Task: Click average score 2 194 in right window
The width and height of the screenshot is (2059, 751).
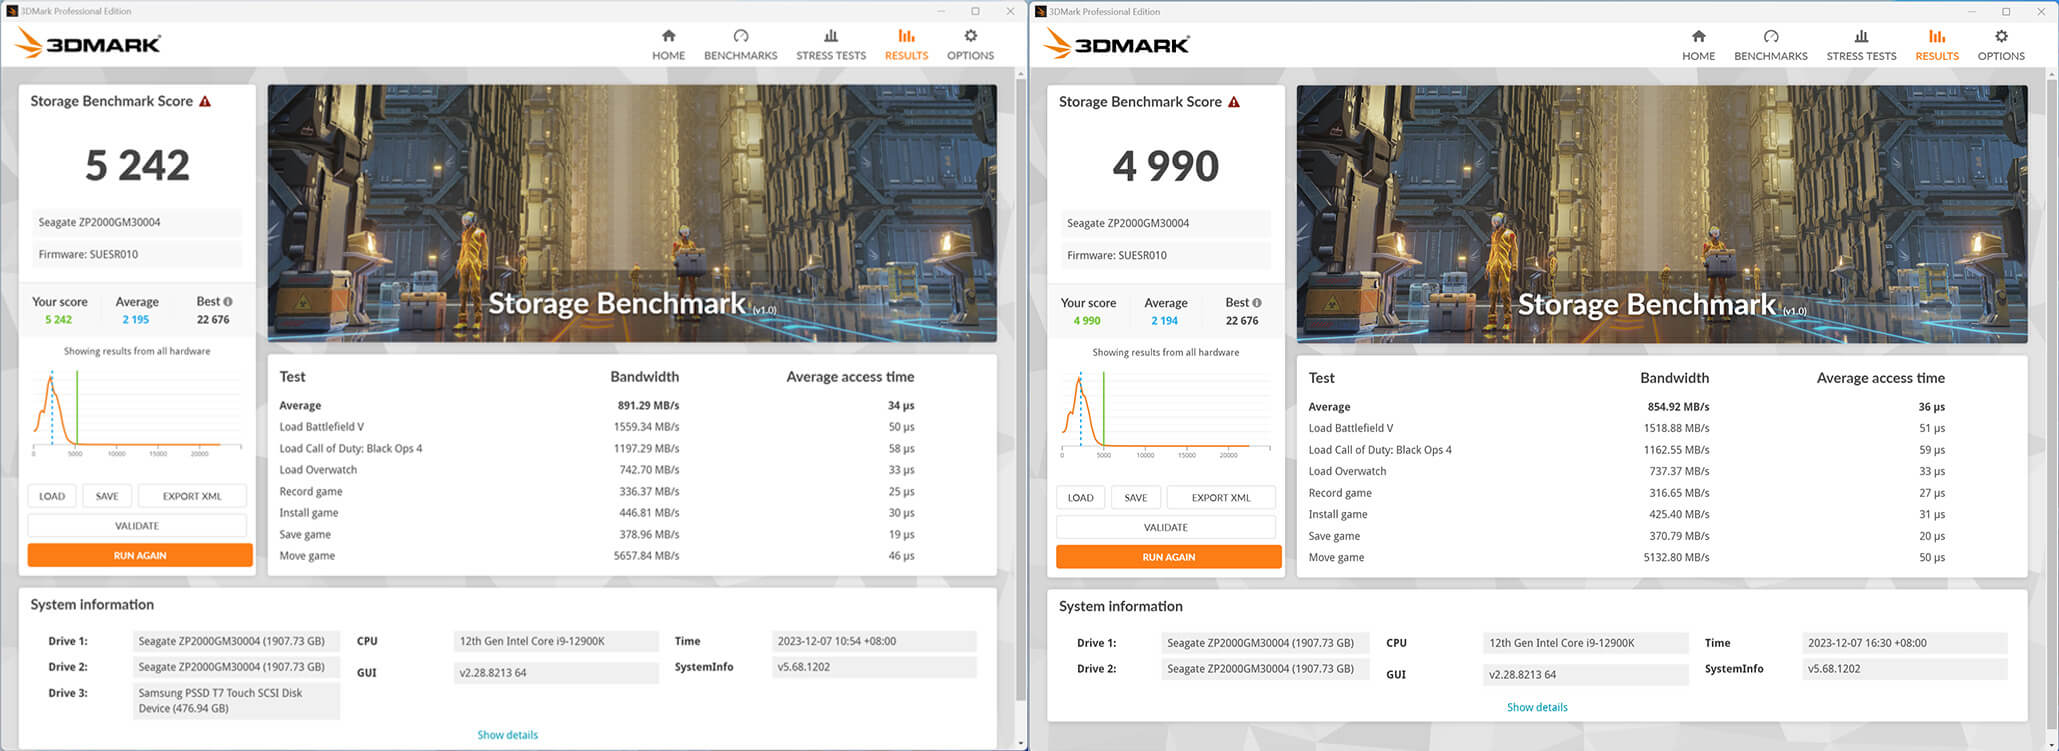Action: point(1164,321)
